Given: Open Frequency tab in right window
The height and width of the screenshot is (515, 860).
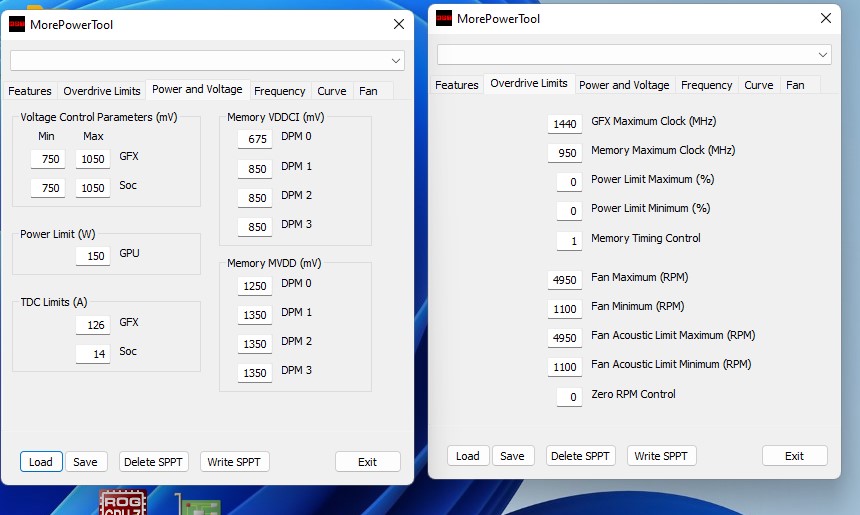Looking at the screenshot, I should pos(706,85).
